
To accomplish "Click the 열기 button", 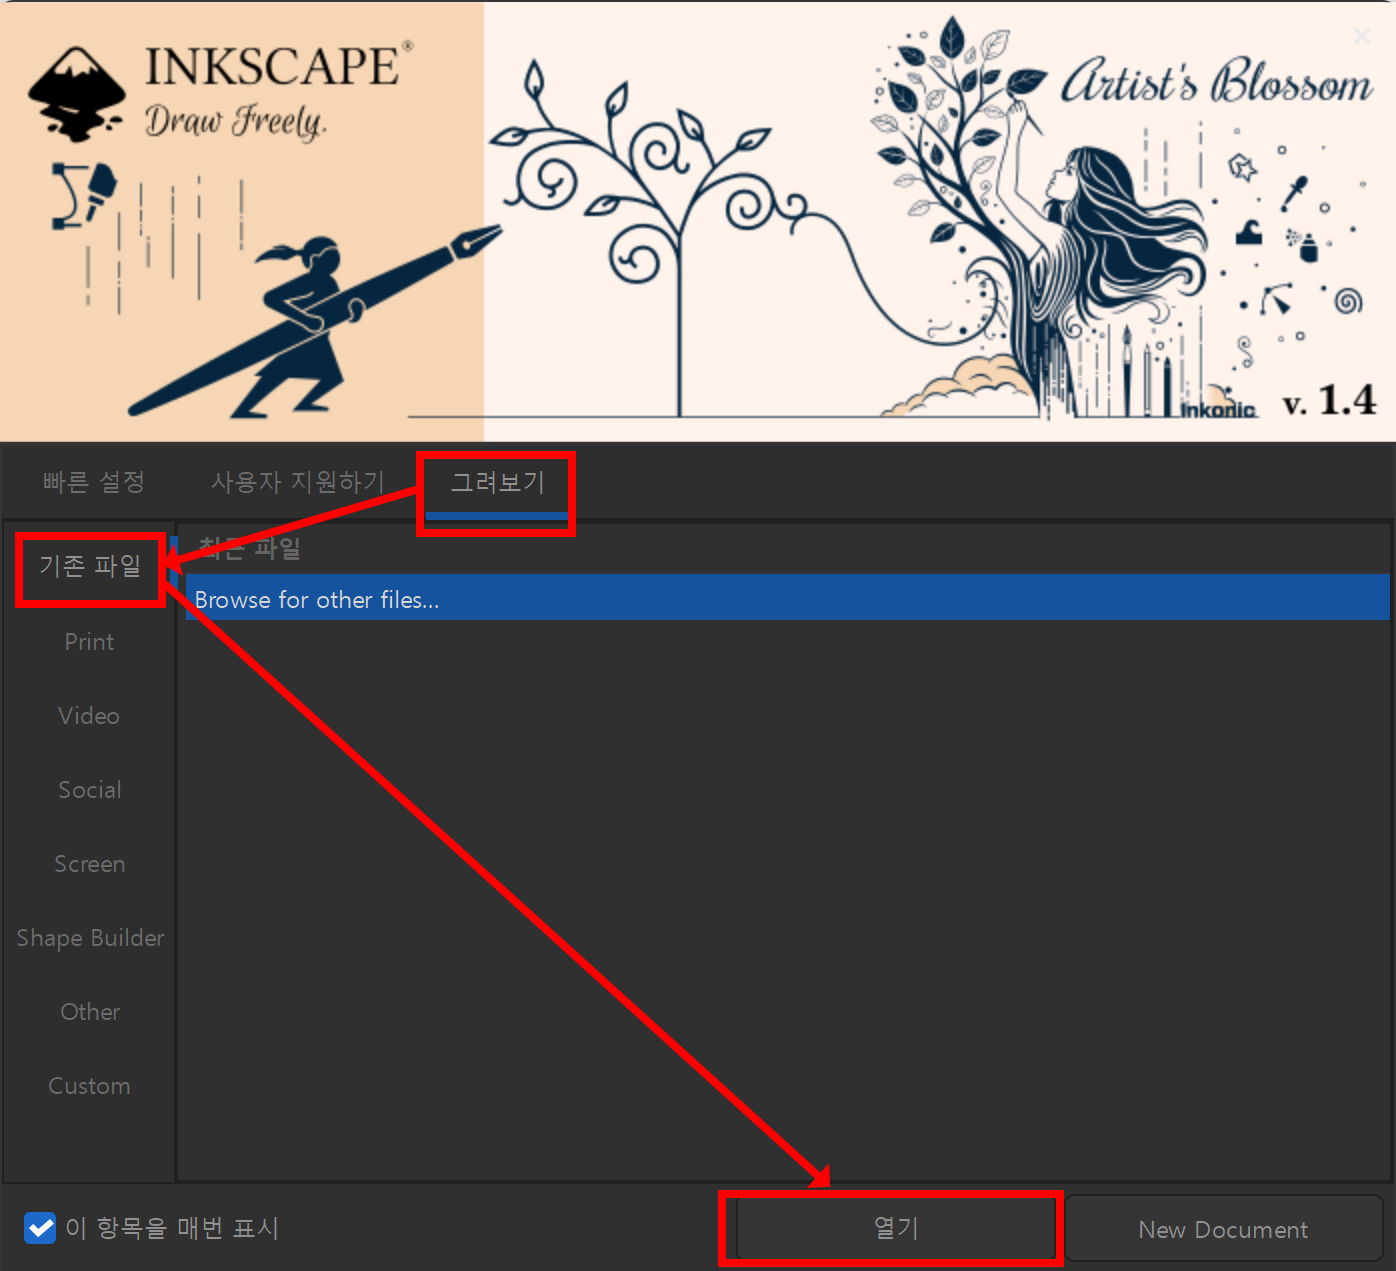I will click(x=896, y=1228).
